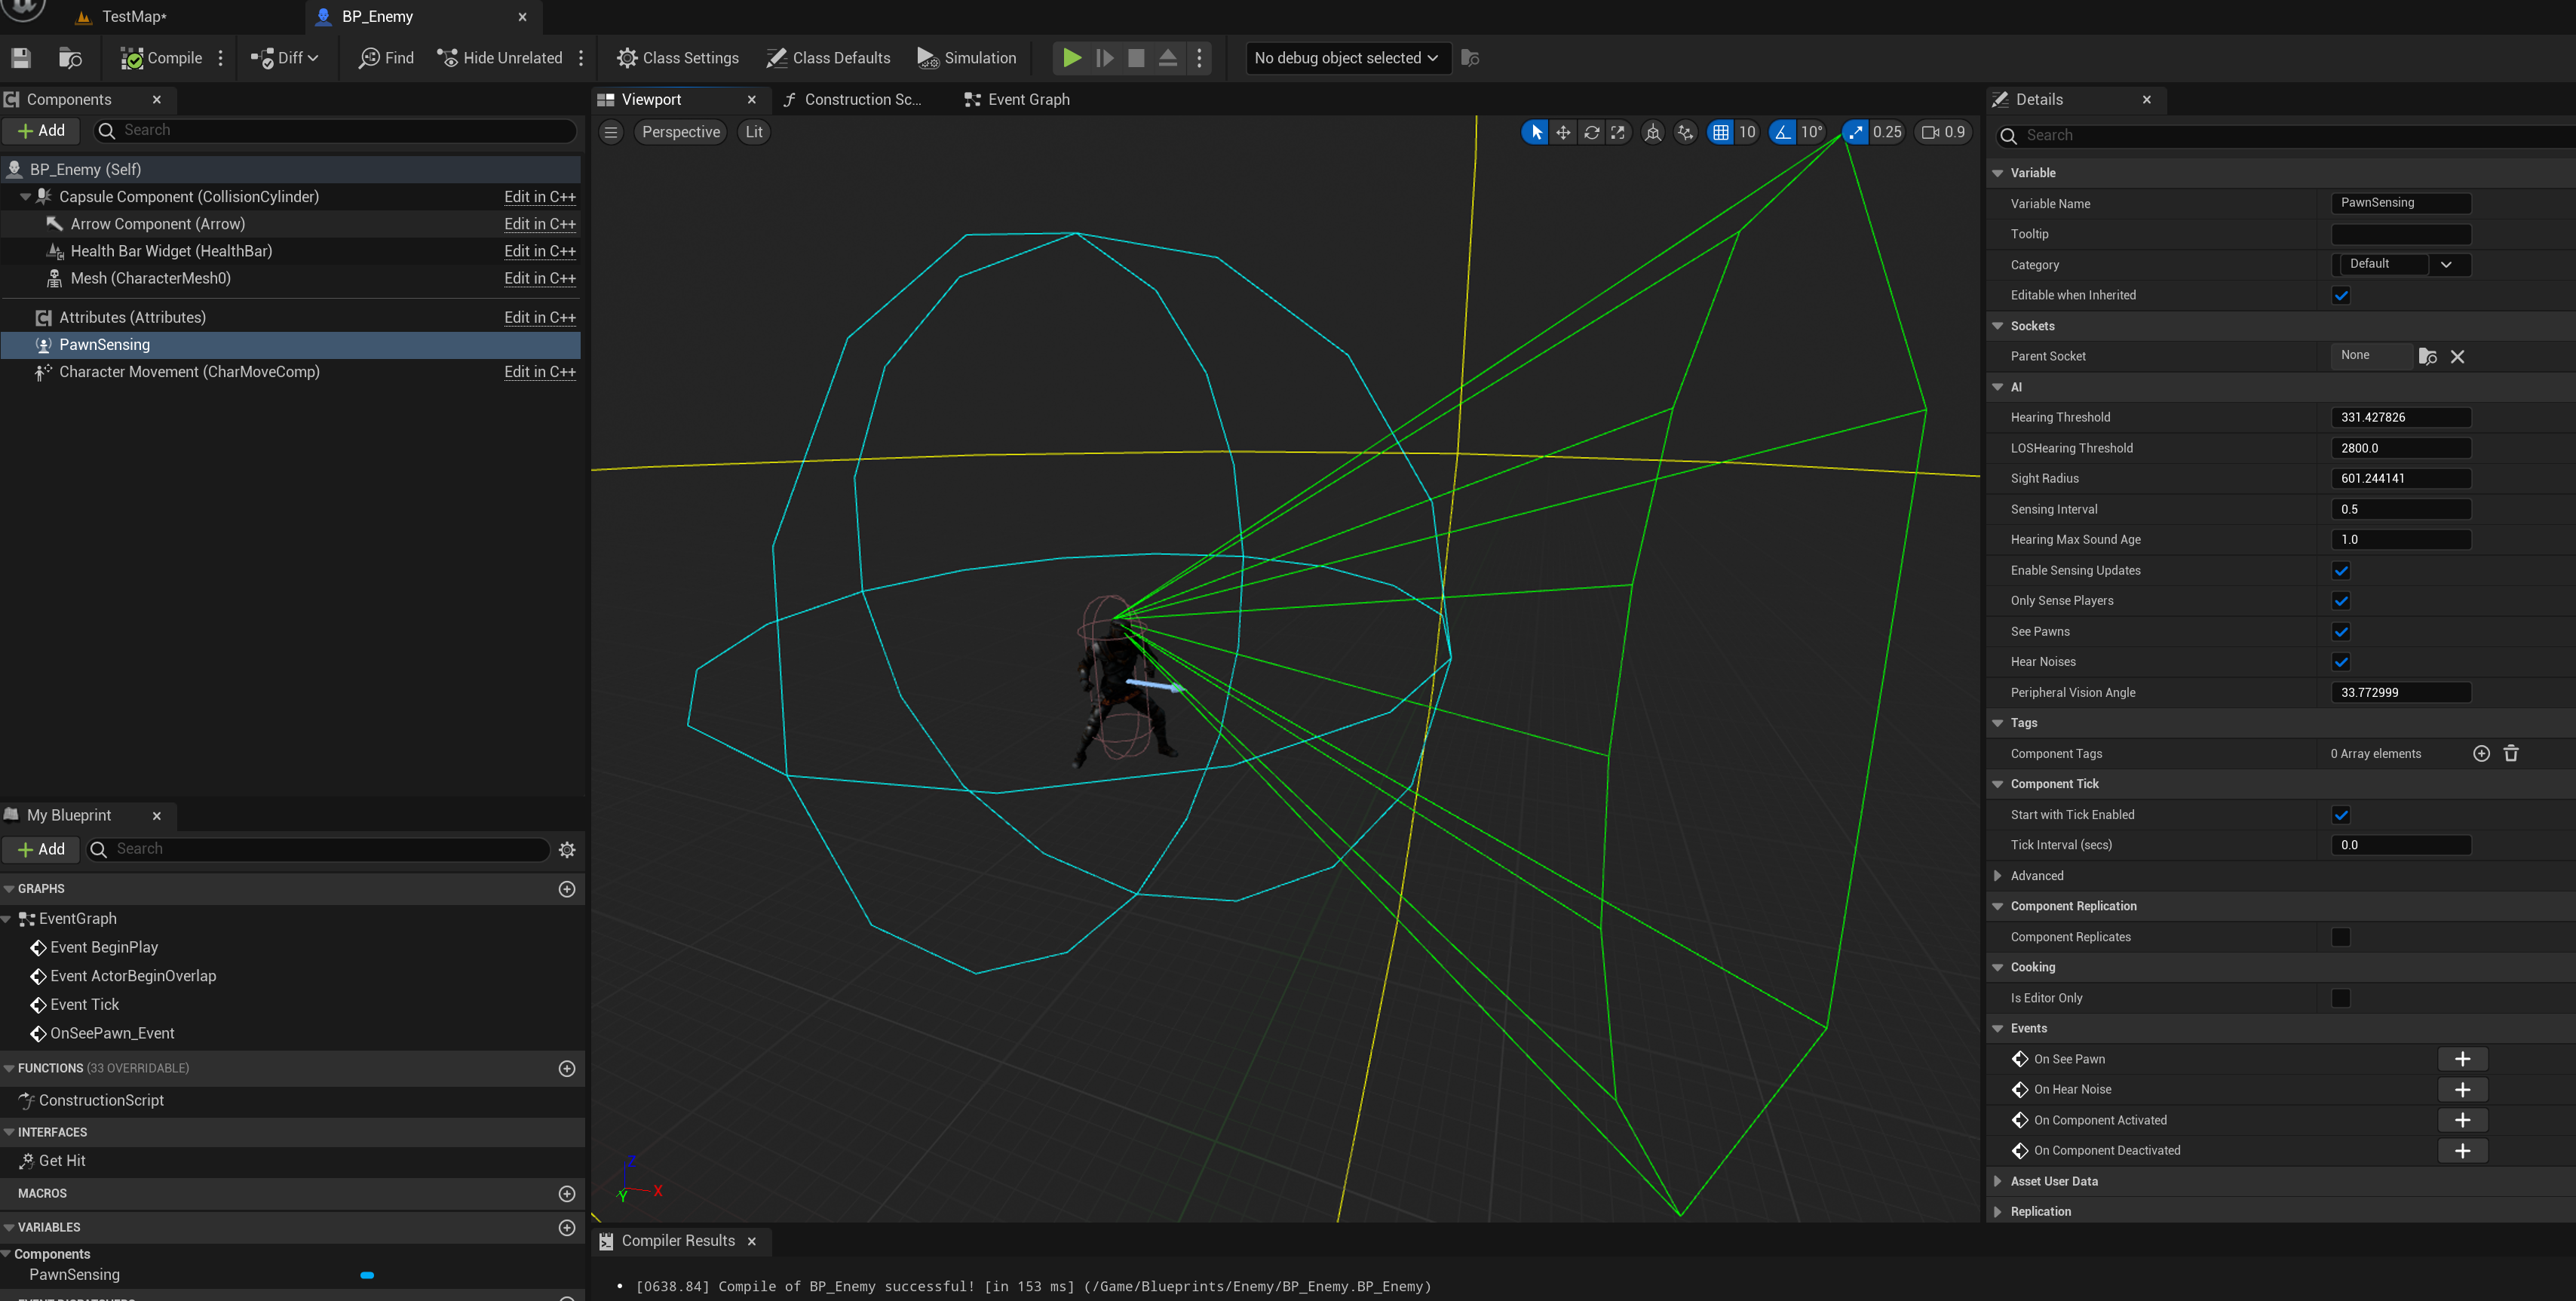Open the Compile options menu dots
This screenshot has height=1301, width=2576.
(x=221, y=58)
